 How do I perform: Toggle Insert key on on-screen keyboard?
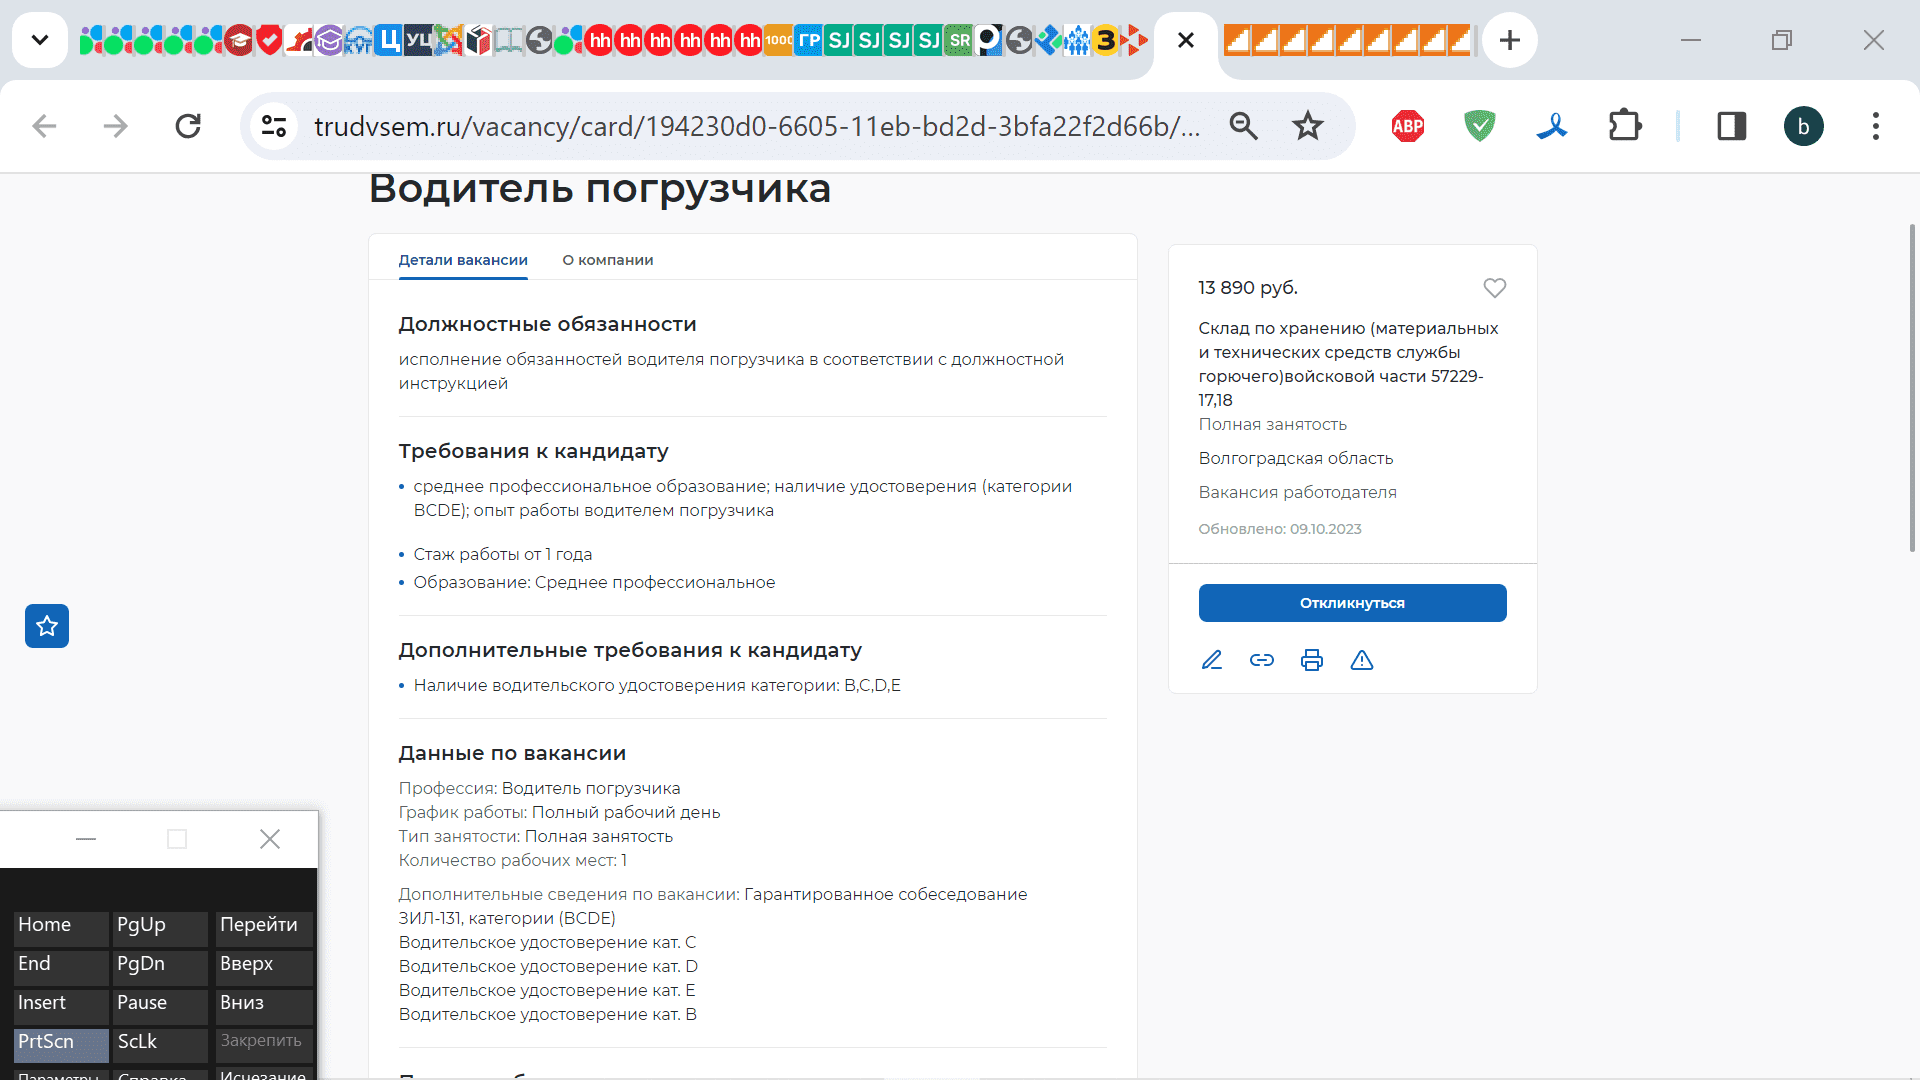(60, 1003)
